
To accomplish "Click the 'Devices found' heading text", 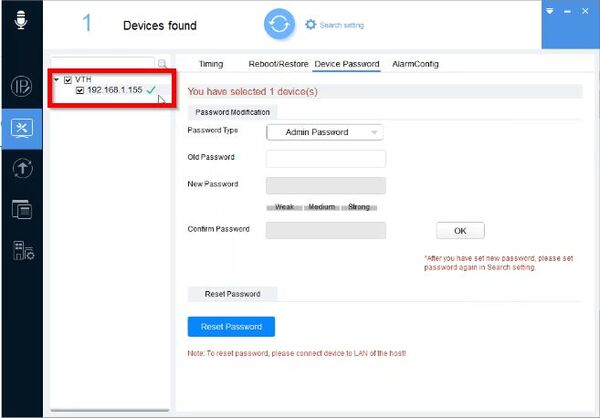I will pyautogui.click(x=160, y=26).
